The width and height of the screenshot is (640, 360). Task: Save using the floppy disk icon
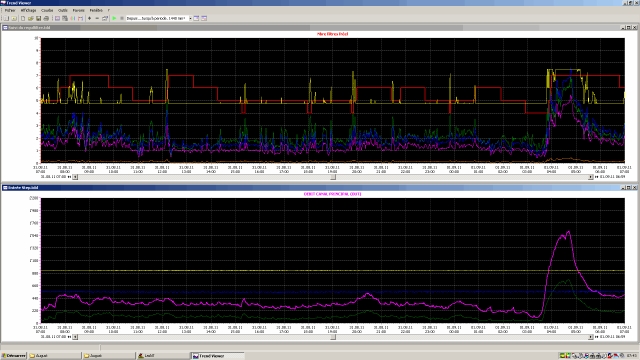click(x=38, y=18)
